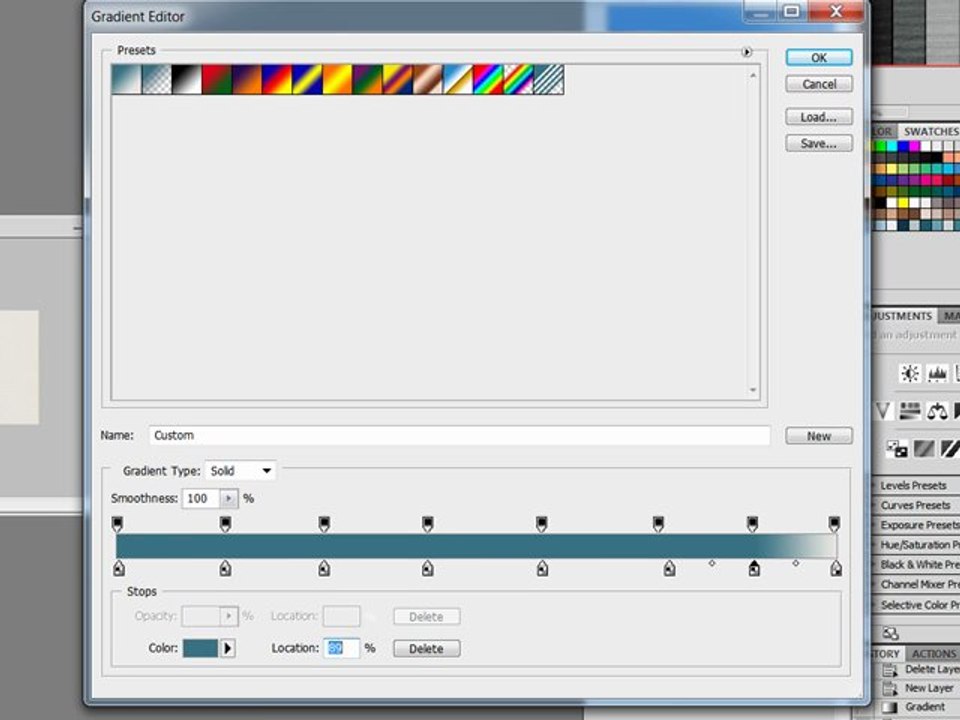This screenshot has width=960, height=720.
Task: Click New to create gradient preset
Action: click(x=819, y=436)
